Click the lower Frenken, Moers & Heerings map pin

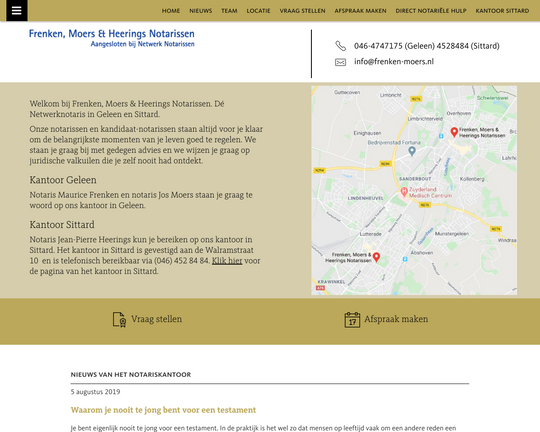point(376,257)
